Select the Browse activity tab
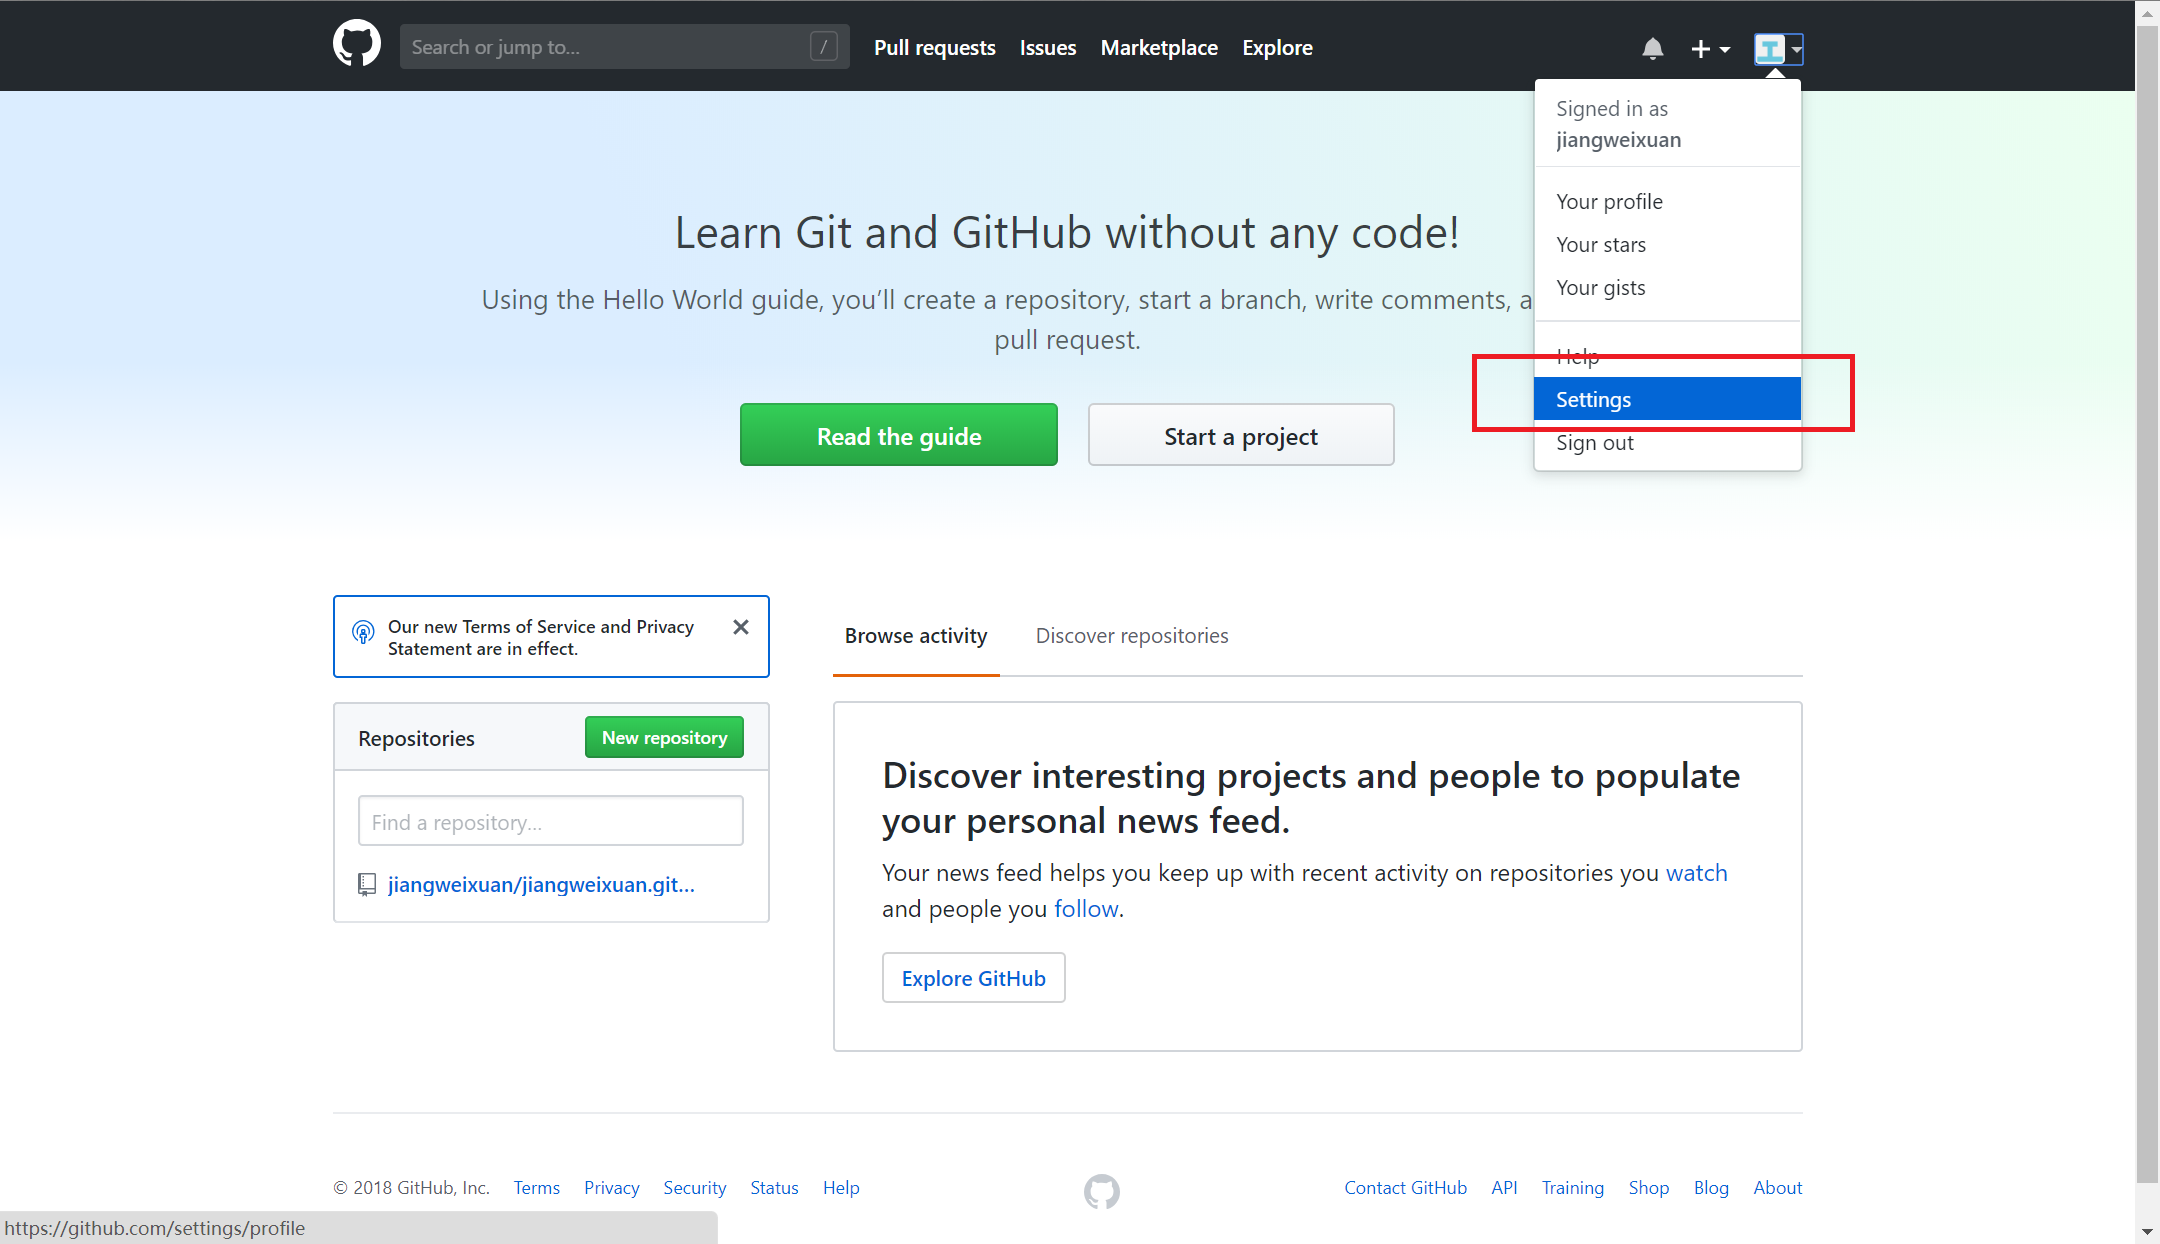Viewport: 2160px width, 1244px height. click(915, 636)
